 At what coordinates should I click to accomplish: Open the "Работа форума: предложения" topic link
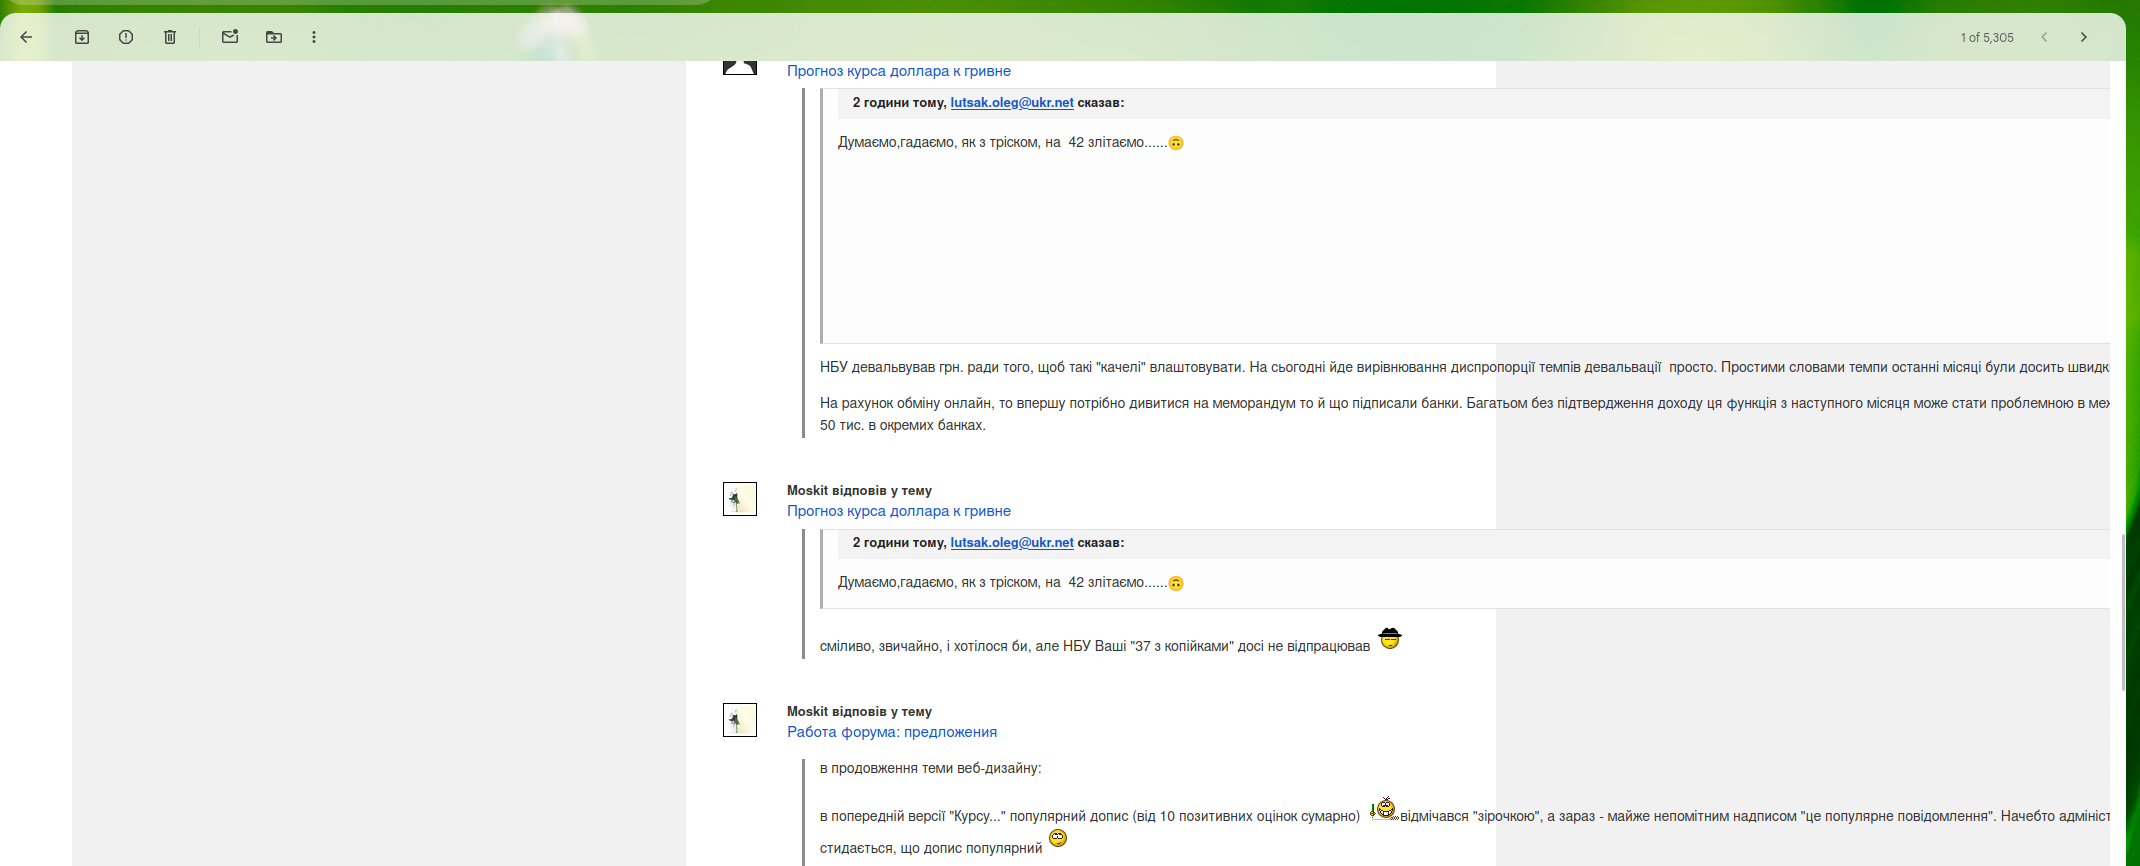coord(891,732)
